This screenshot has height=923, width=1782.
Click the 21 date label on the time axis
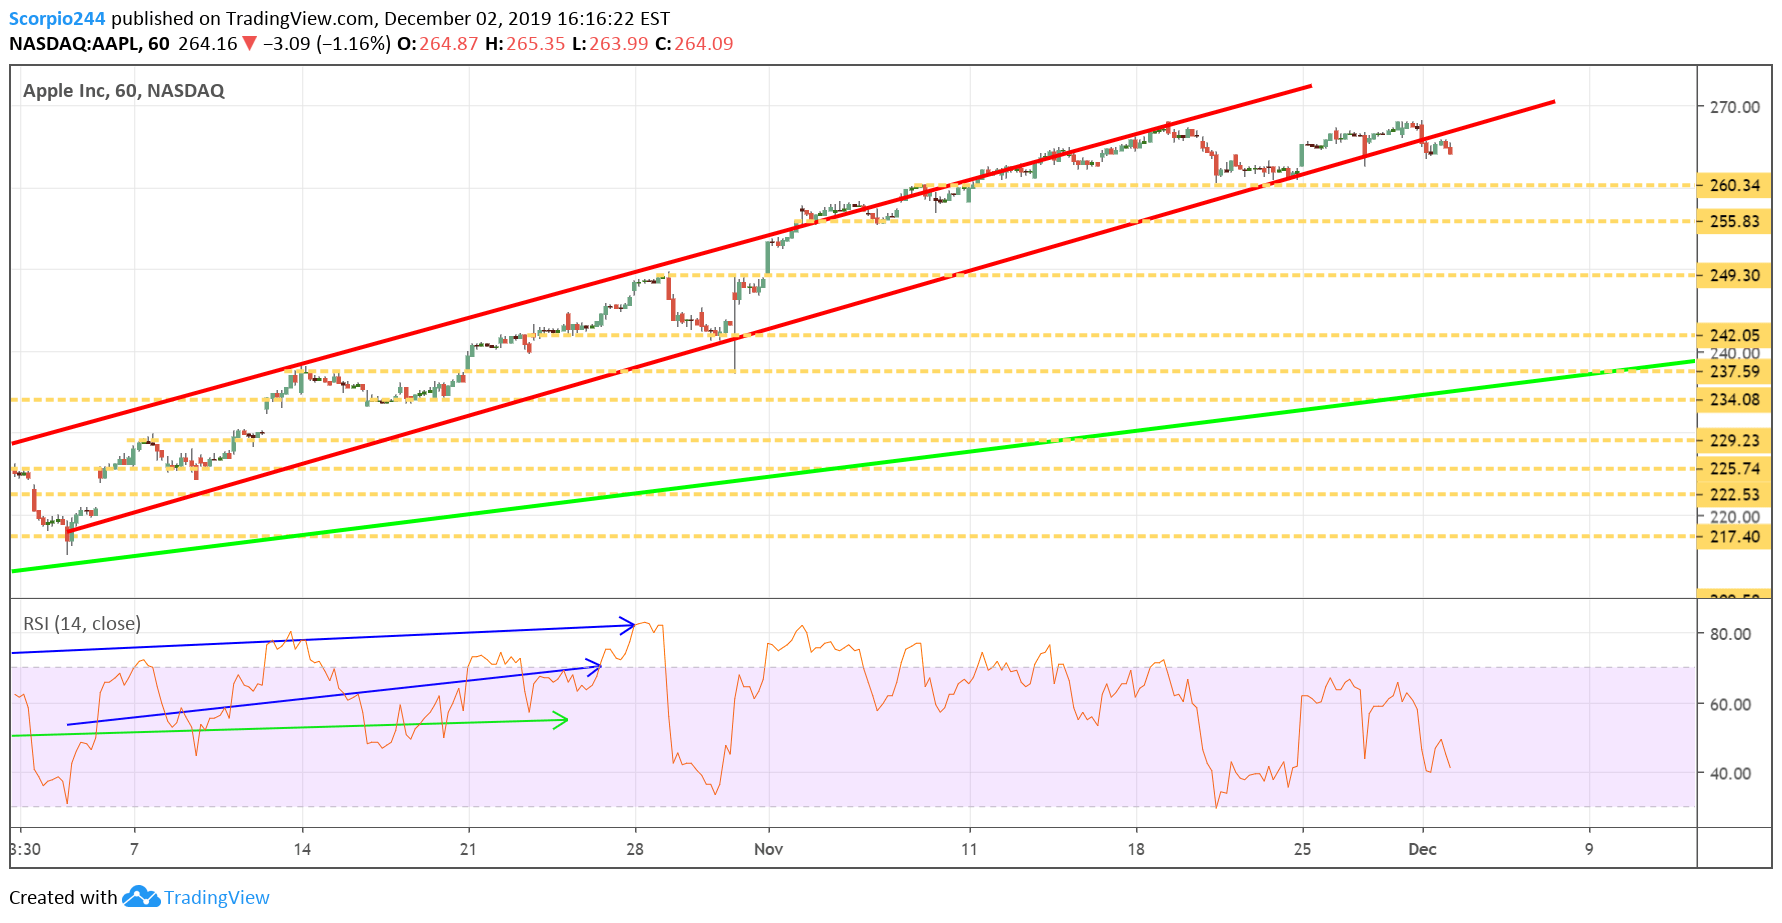[x=468, y=849]
